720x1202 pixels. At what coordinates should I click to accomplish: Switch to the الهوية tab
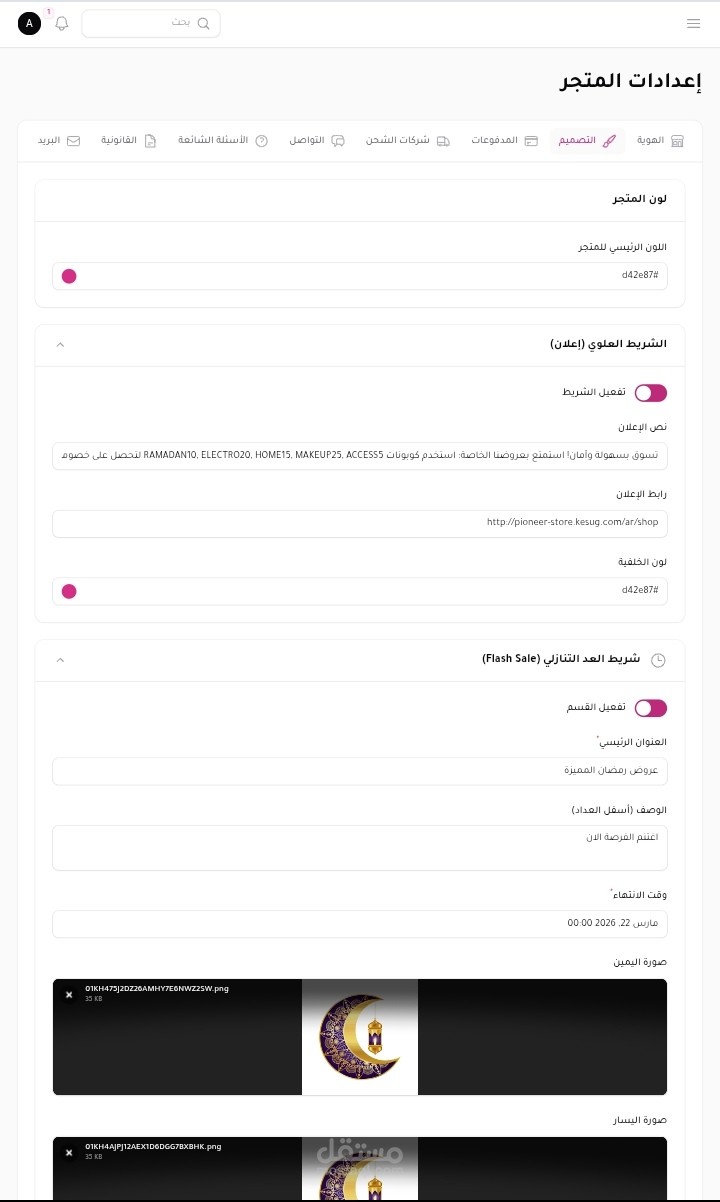pos(660,141)
